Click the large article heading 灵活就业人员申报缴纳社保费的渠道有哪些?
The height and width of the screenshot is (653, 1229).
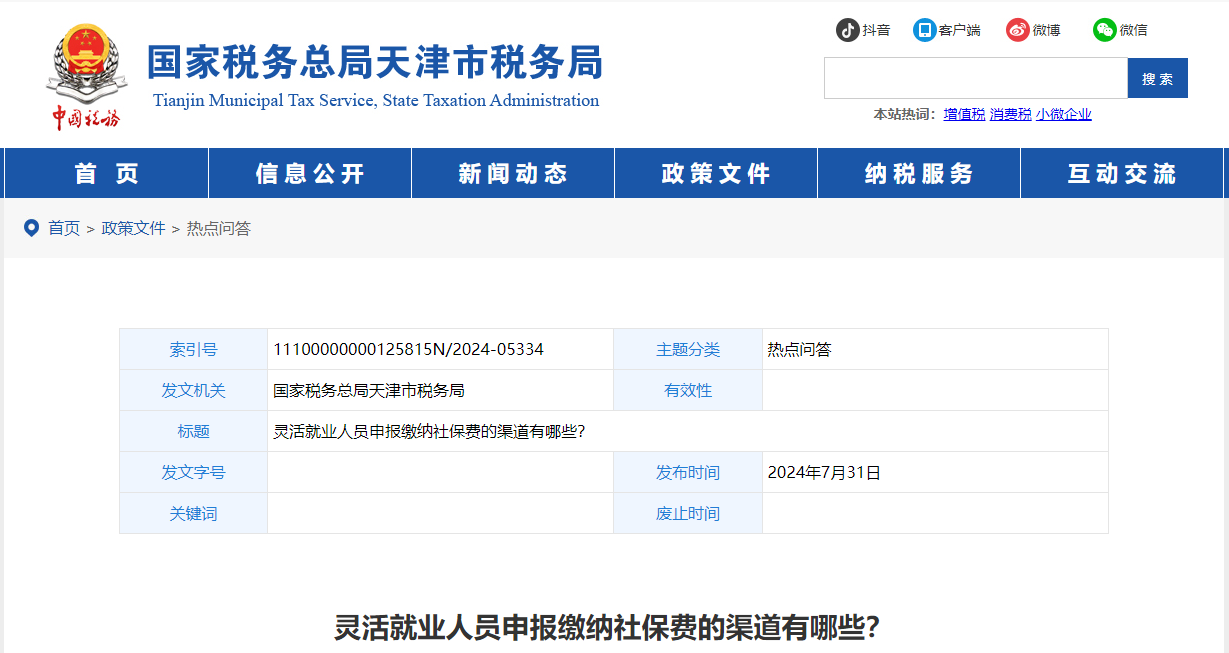pos(607,627)
